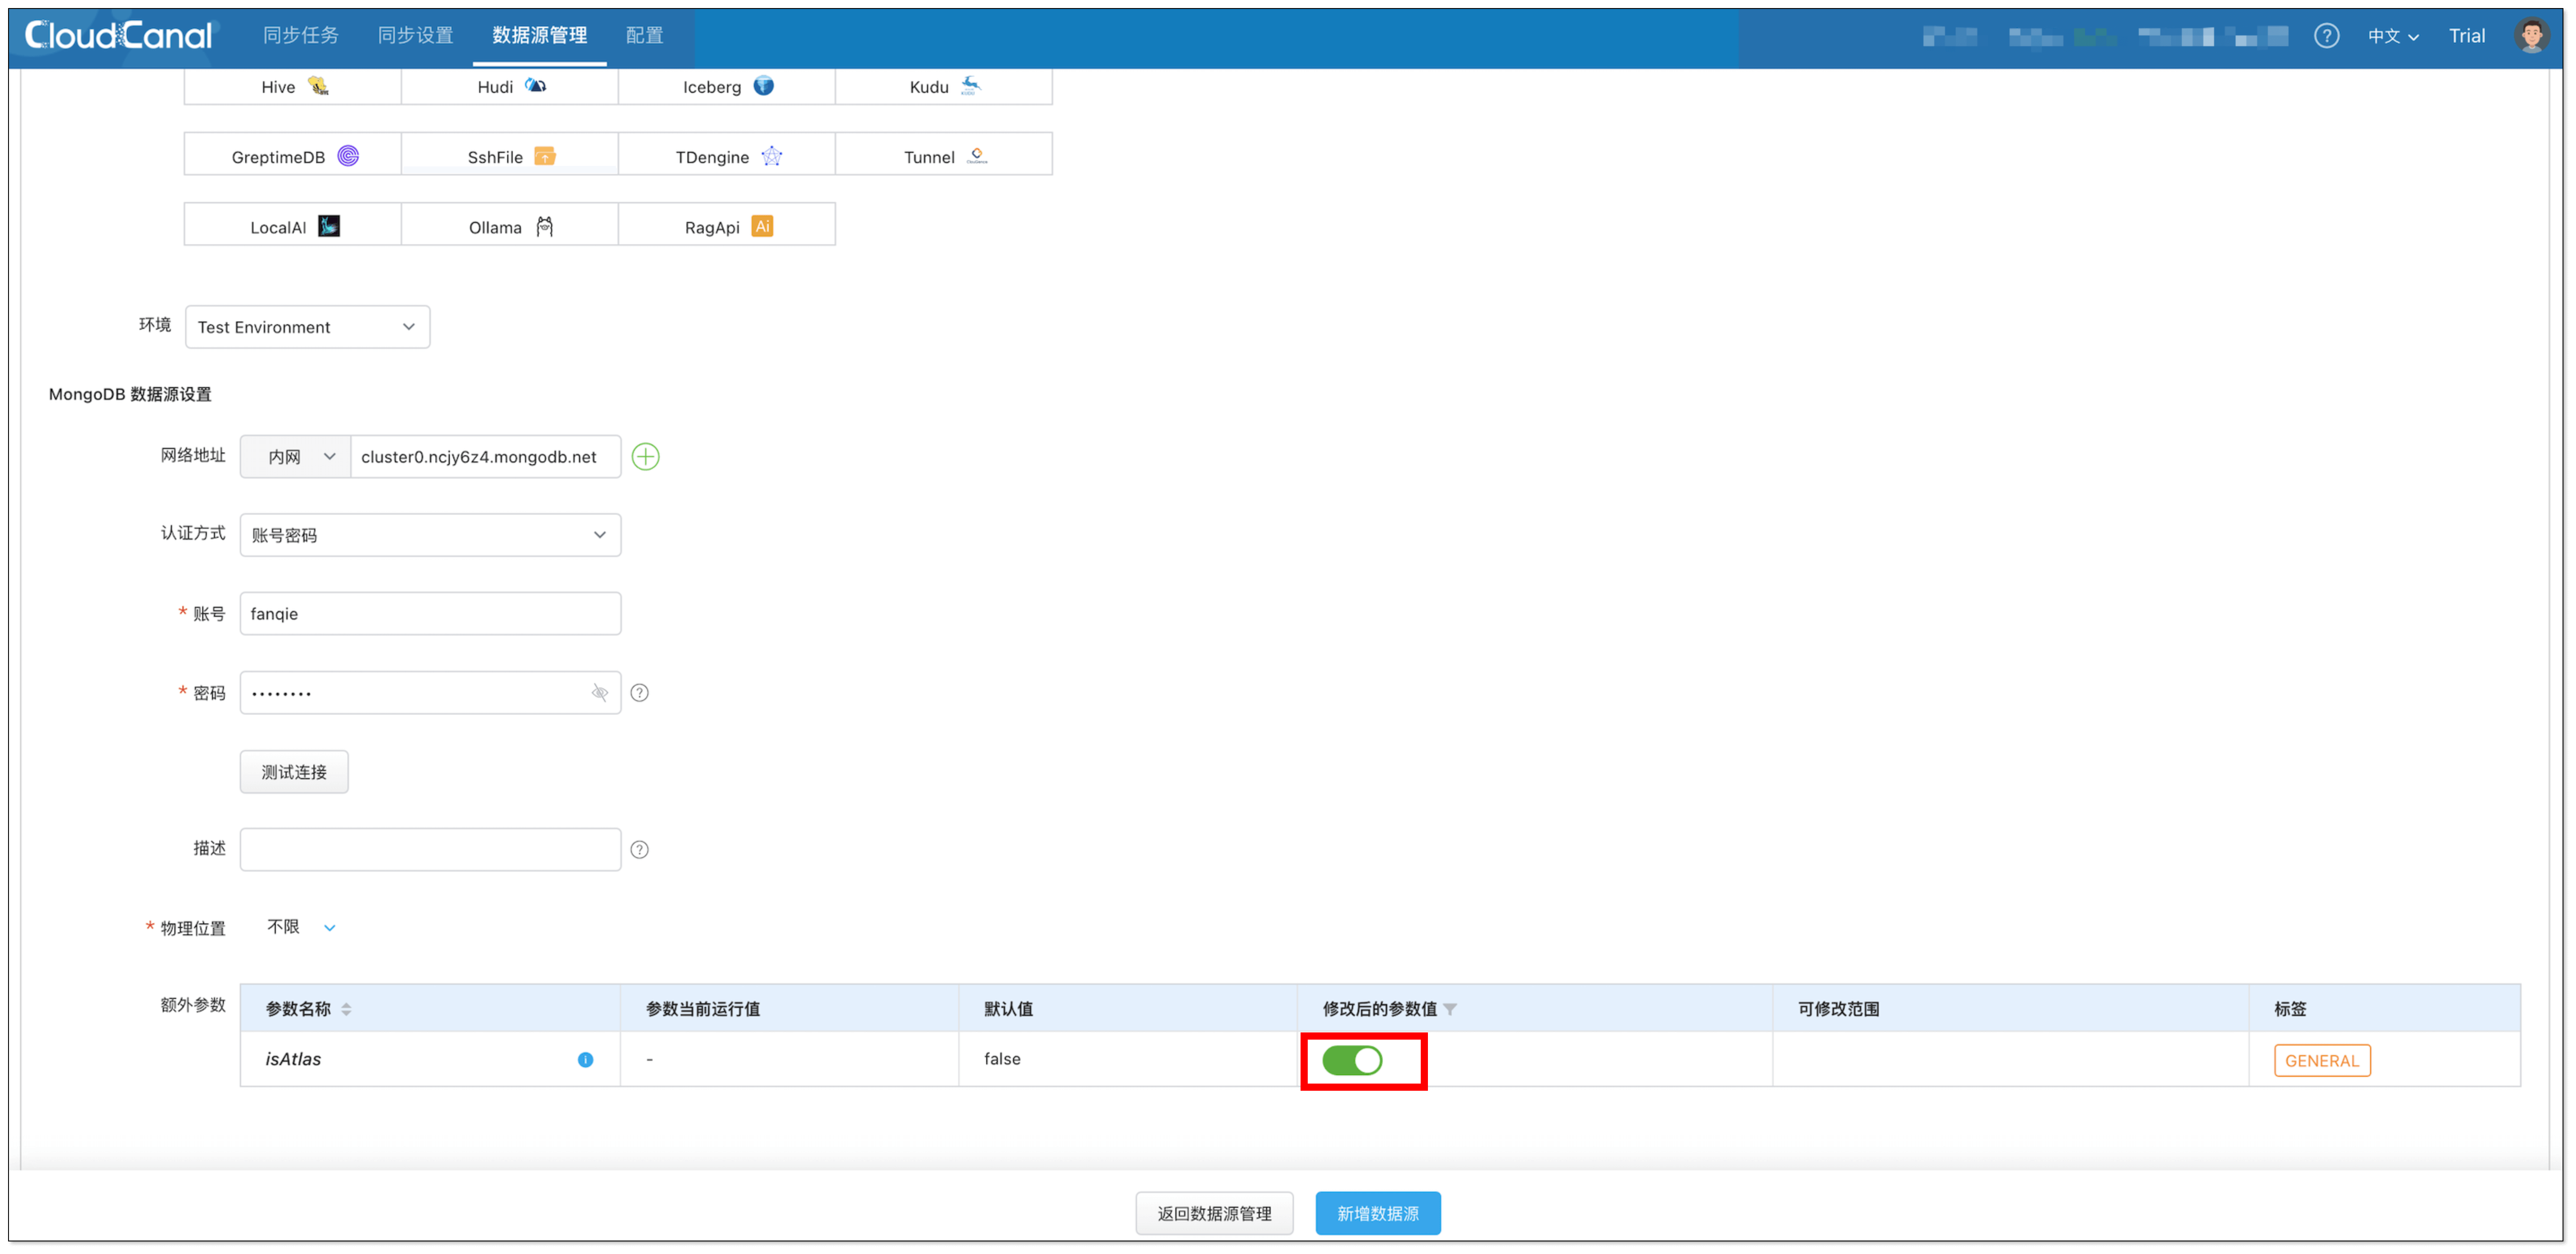Open the Test Environment dropdown
Screen dimensions: 2576x1254
click(x=307, y=327)
